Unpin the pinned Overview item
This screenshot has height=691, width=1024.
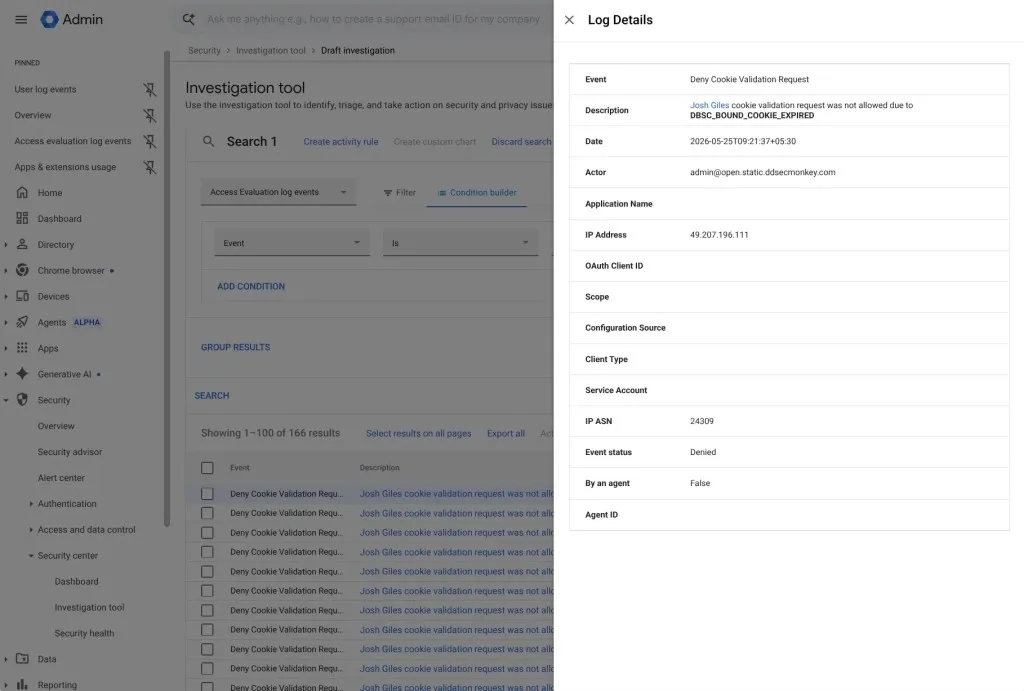pyautogui.click(x=150, y=115)
